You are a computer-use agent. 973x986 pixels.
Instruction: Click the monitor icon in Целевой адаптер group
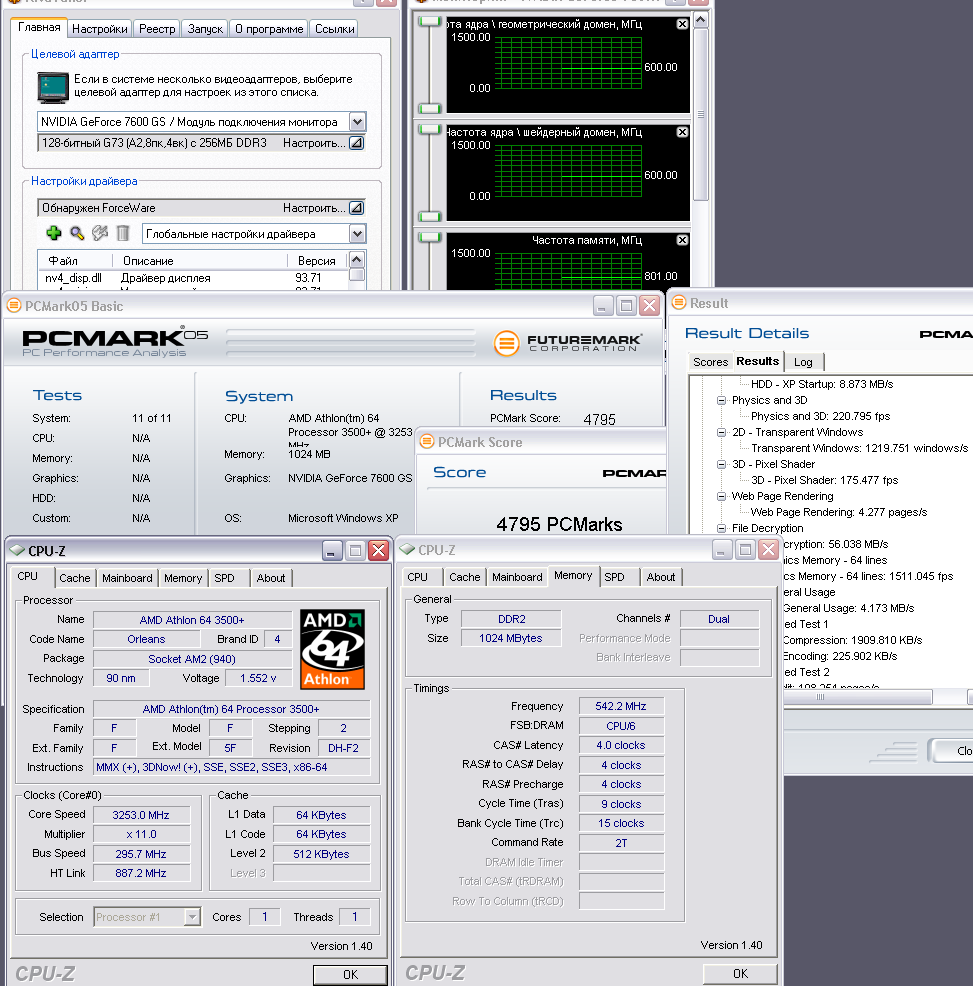(x=52, y=87)
